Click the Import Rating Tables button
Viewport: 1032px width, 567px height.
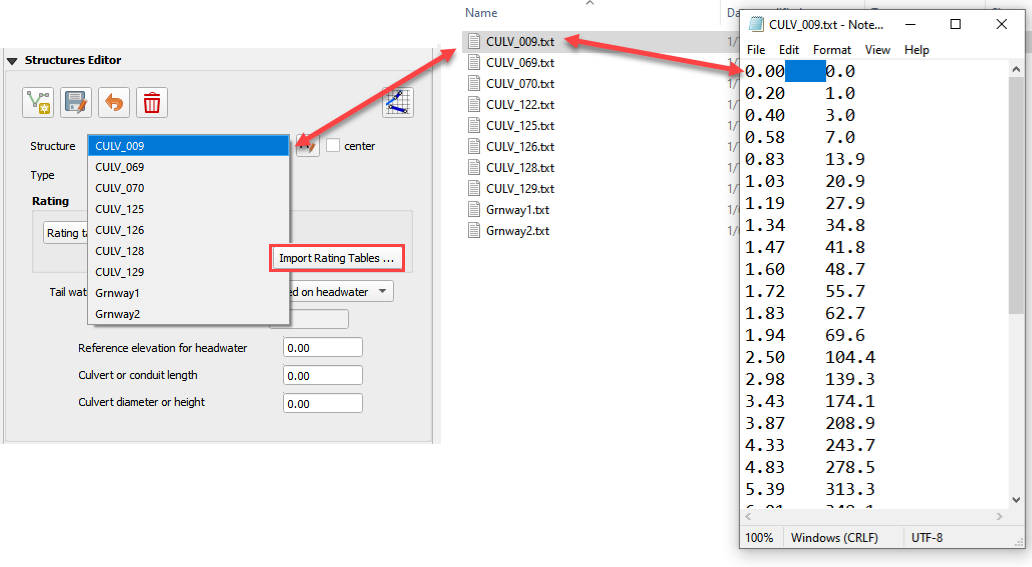pos(337,258)
